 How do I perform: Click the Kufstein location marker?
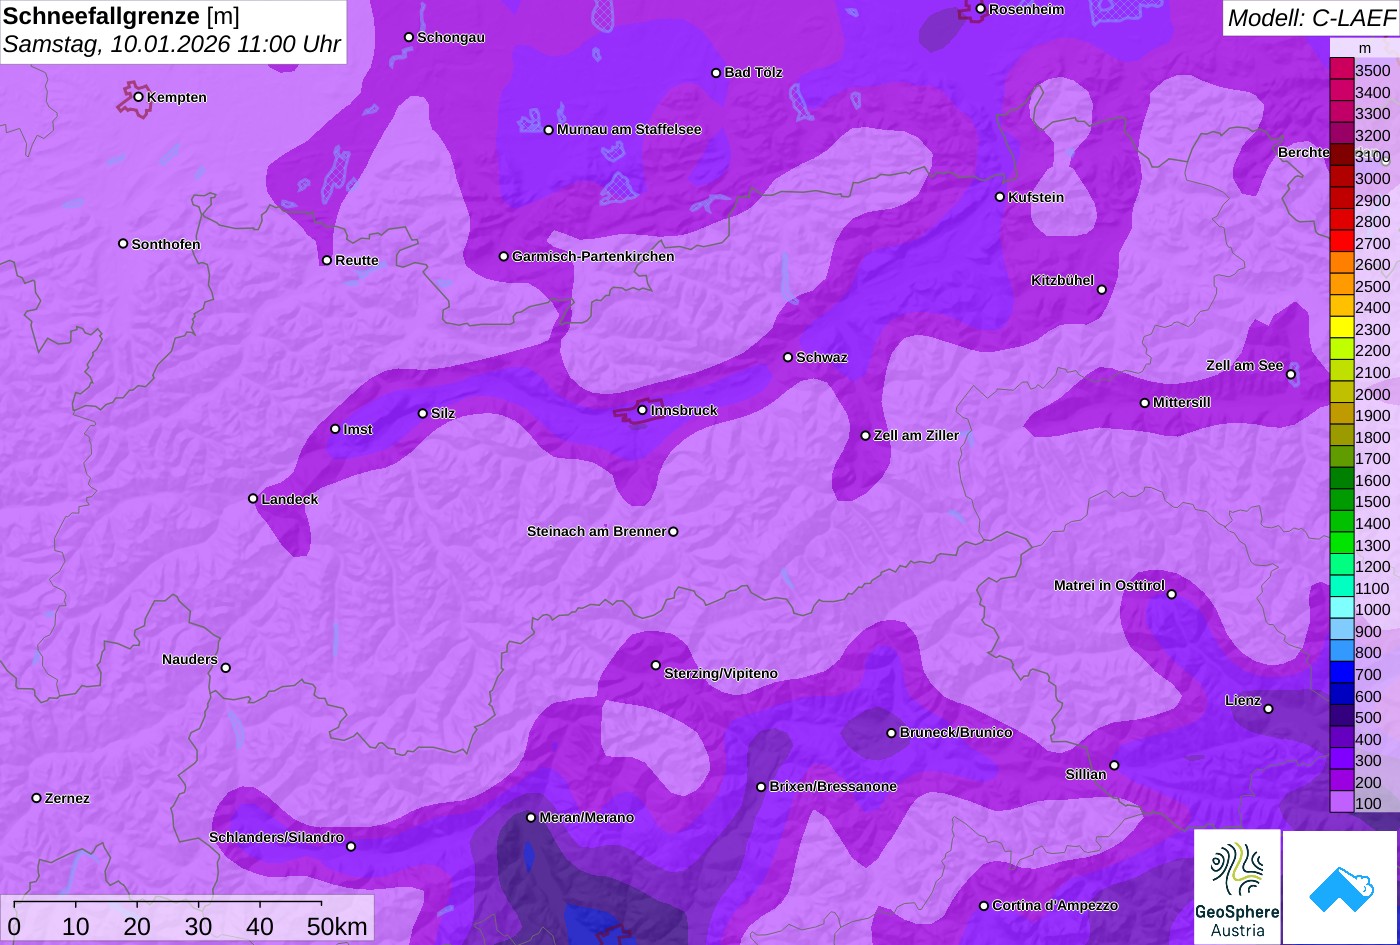[1000, 197]
